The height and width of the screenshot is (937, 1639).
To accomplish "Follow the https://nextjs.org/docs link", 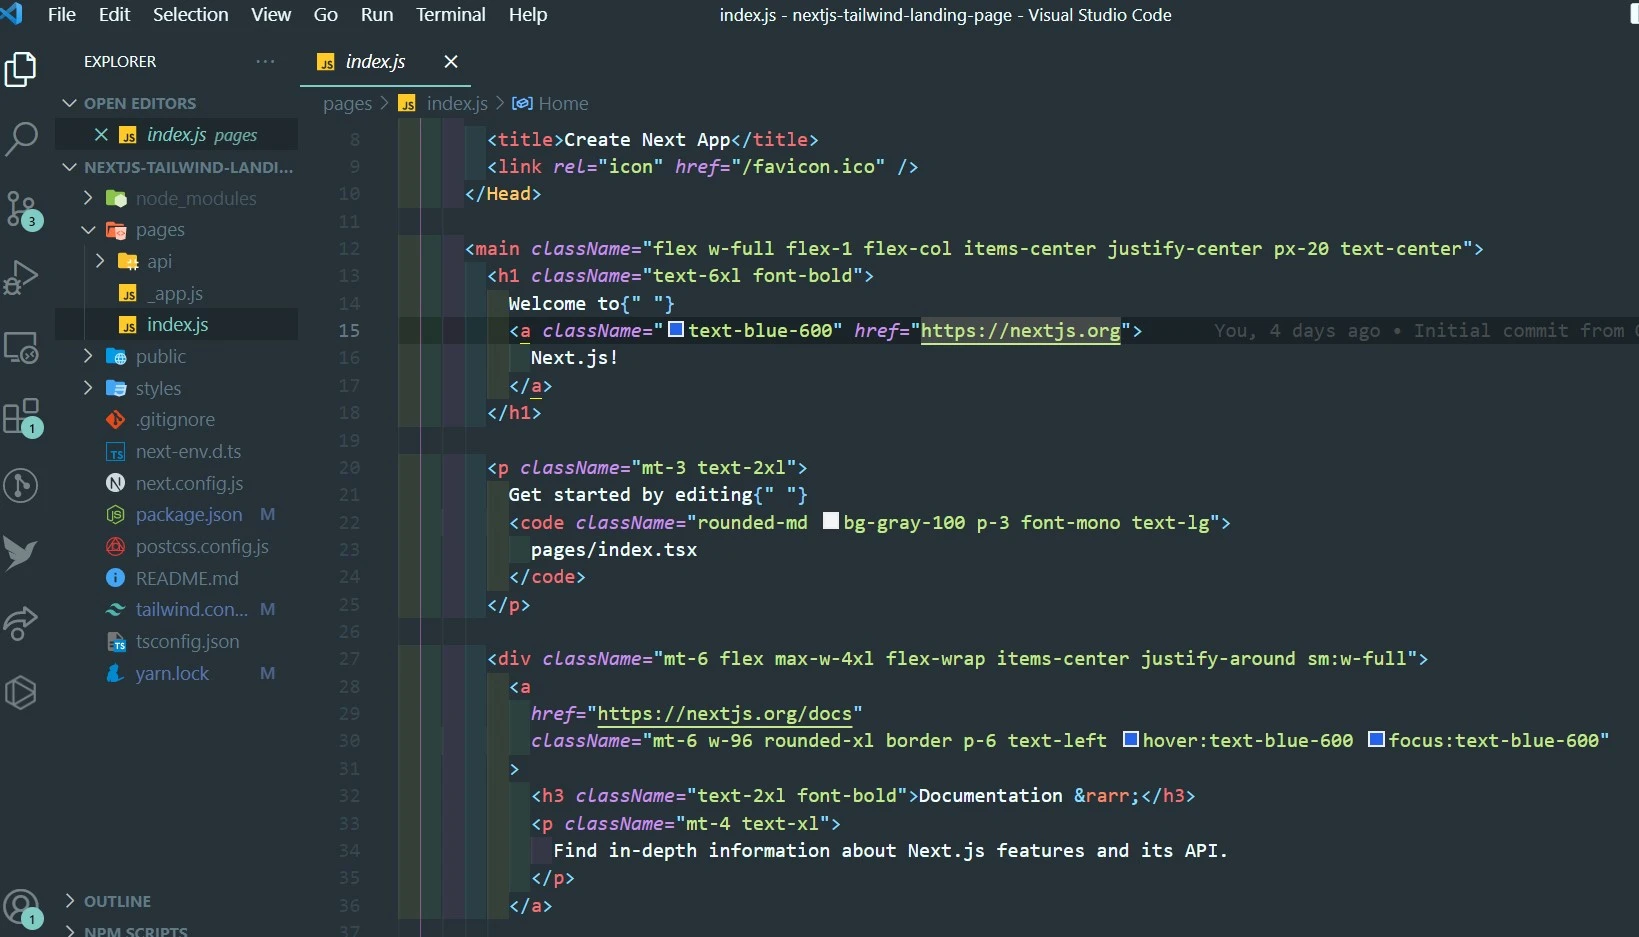I will (x=724, y=714).
